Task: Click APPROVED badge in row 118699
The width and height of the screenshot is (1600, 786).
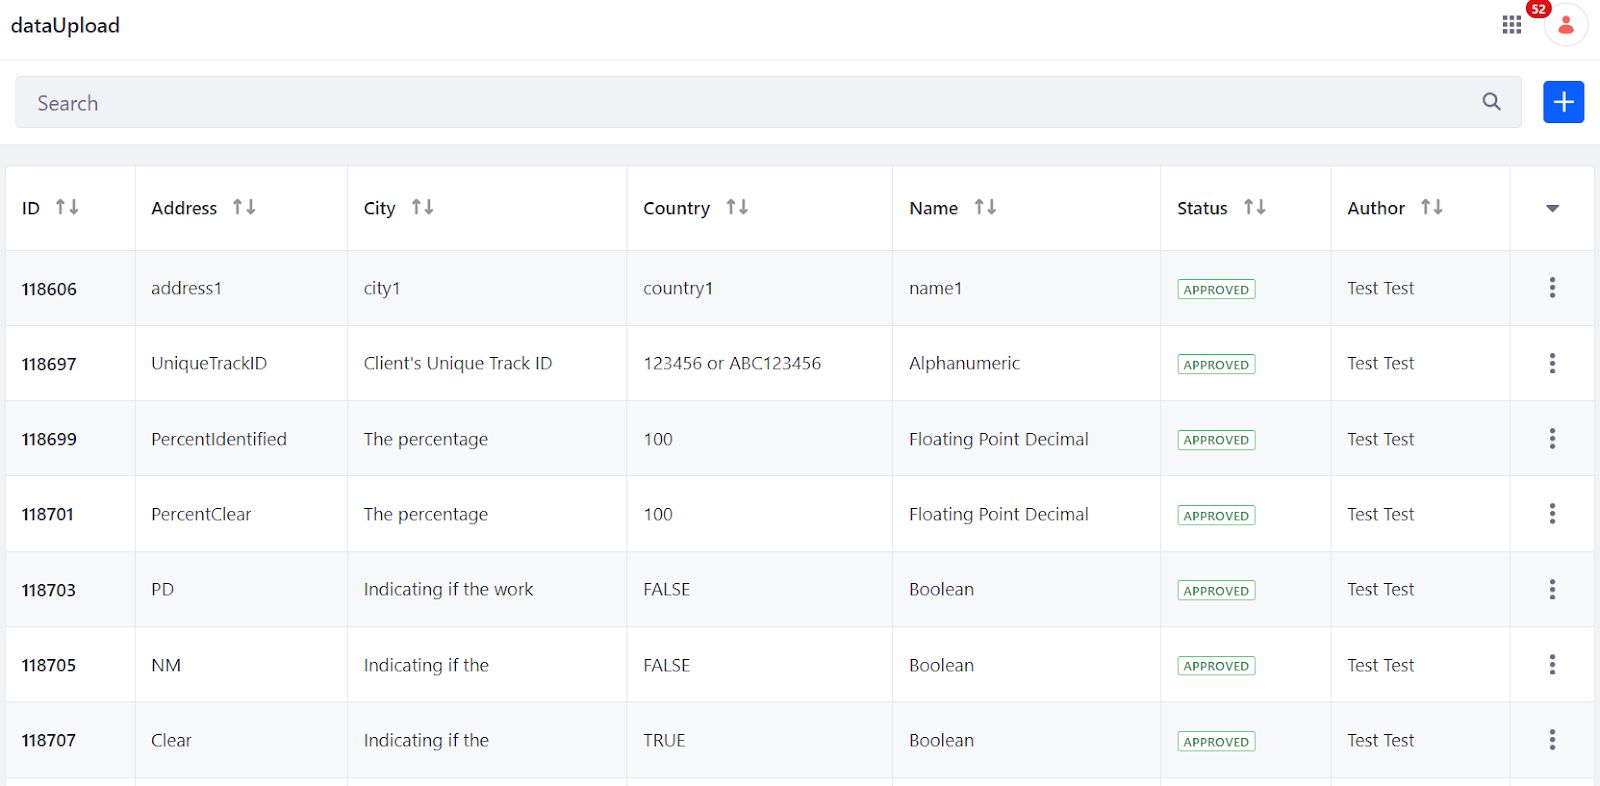Action: (x=1216, y=440)
